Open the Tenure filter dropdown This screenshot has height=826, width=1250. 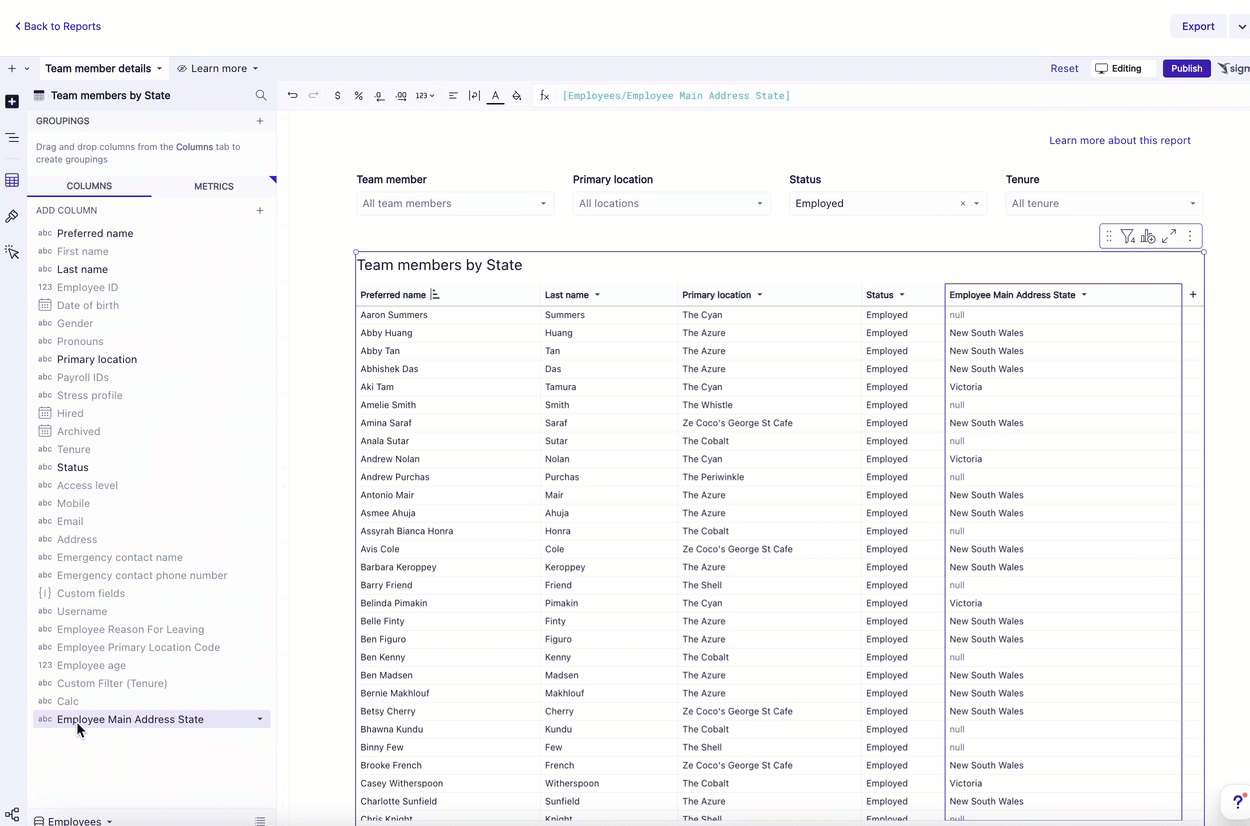point(1104,204)
